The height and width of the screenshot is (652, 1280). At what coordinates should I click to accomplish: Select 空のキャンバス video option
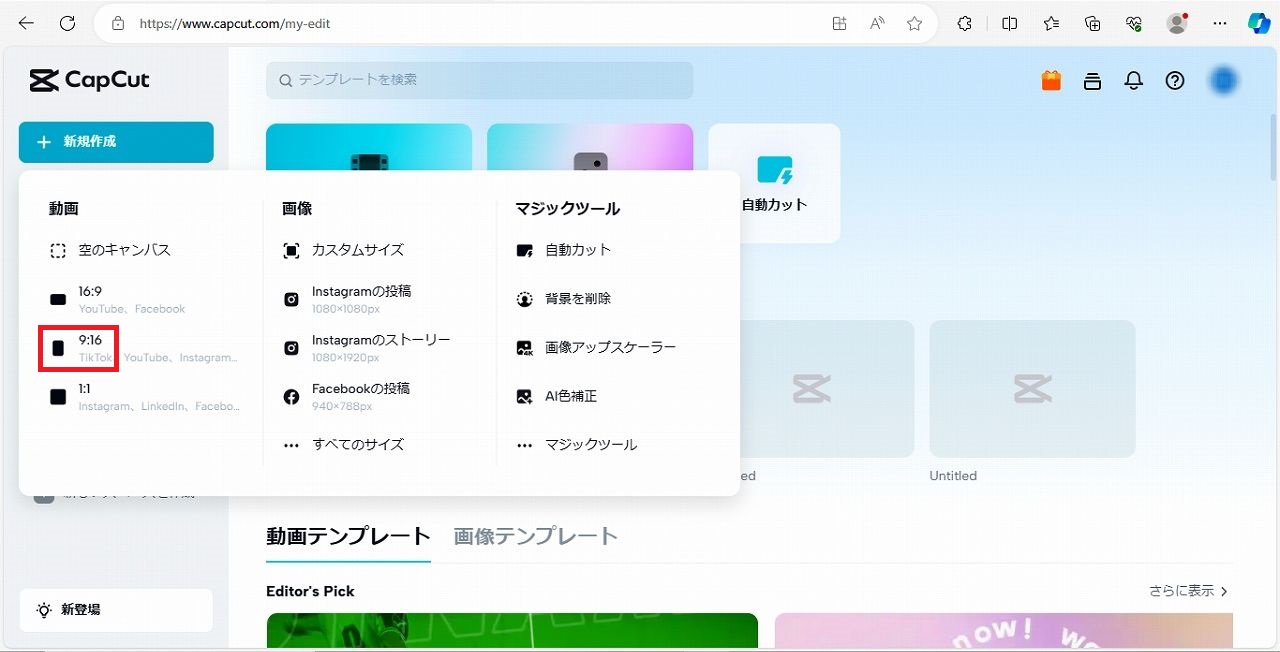[124, 250]
